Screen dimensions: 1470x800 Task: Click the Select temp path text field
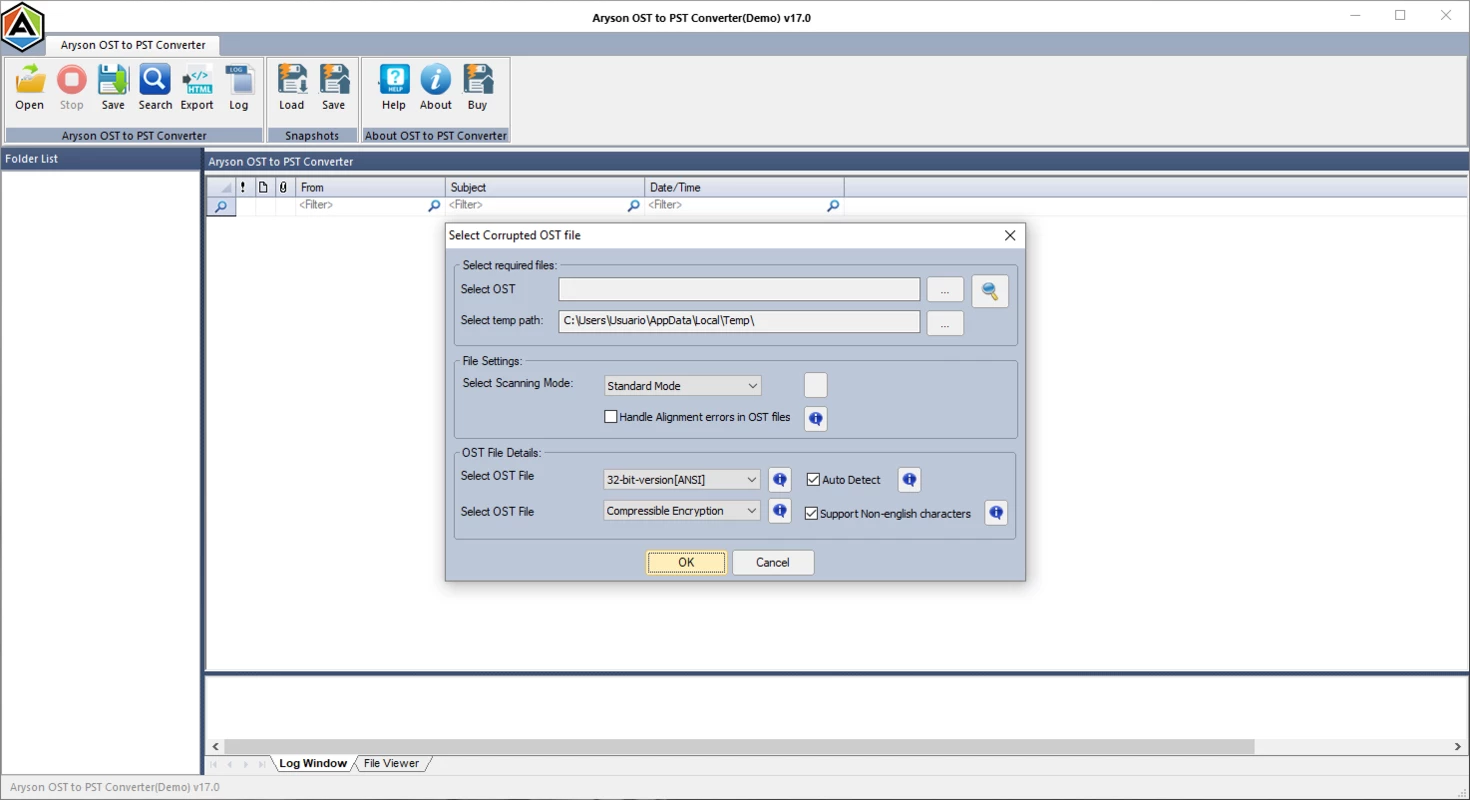click(x=739, y=321)
